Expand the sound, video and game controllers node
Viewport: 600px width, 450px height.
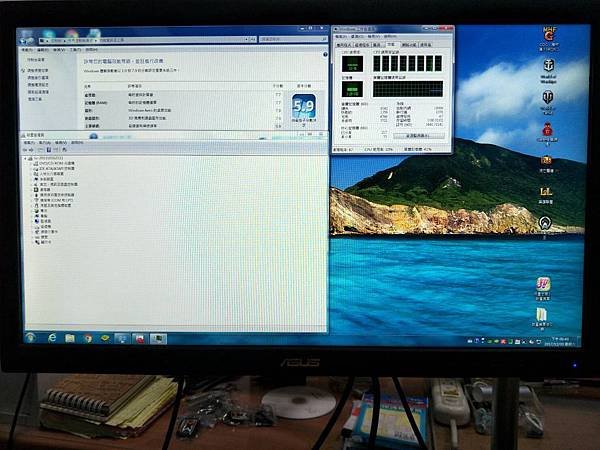31,184
